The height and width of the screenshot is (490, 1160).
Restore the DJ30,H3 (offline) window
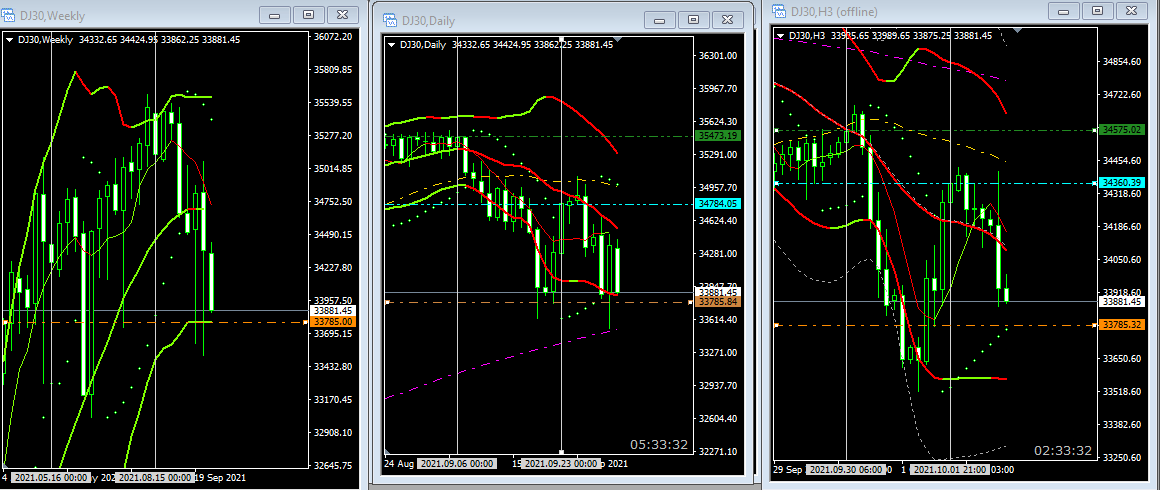tap(1098, 10)
